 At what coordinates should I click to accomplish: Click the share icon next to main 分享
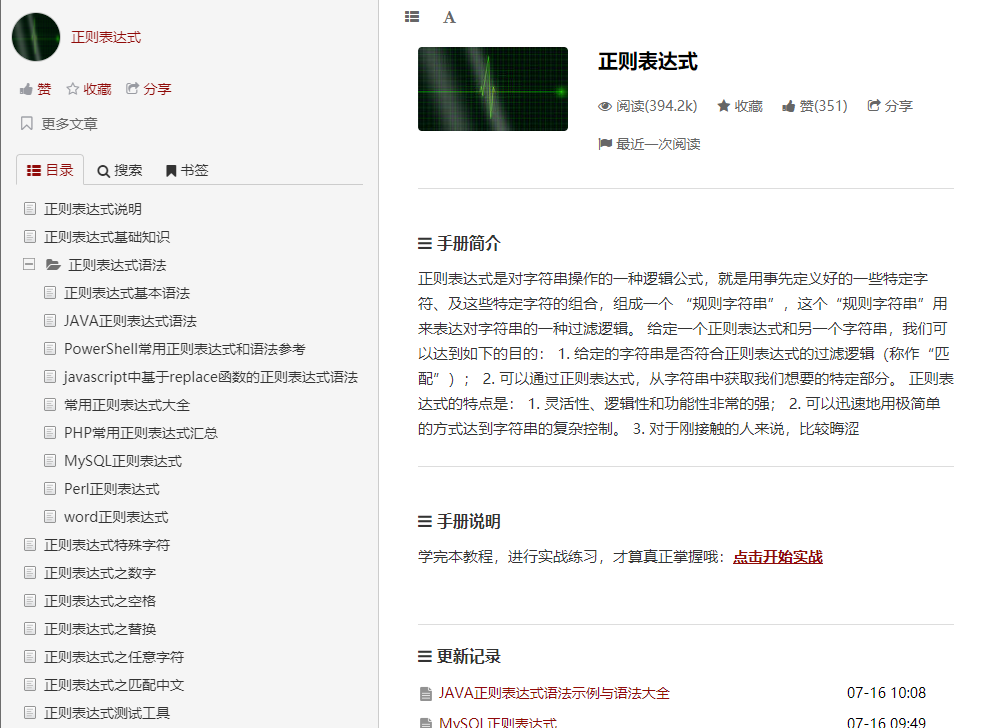[x=874, y=106]
